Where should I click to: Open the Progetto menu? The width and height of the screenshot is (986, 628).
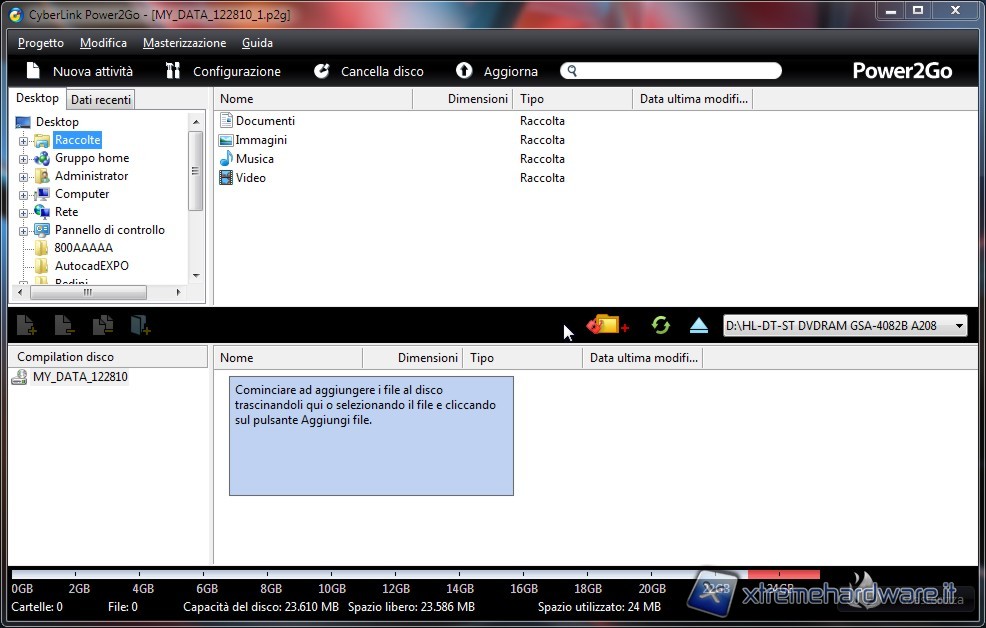(41, 43)
